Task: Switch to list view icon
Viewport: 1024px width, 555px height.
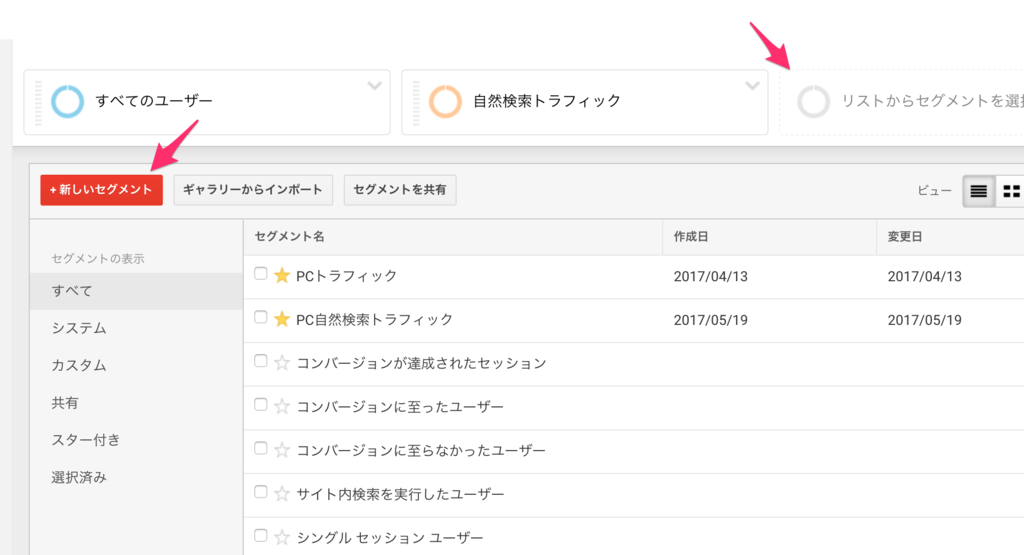Action: tap(978, 191)
